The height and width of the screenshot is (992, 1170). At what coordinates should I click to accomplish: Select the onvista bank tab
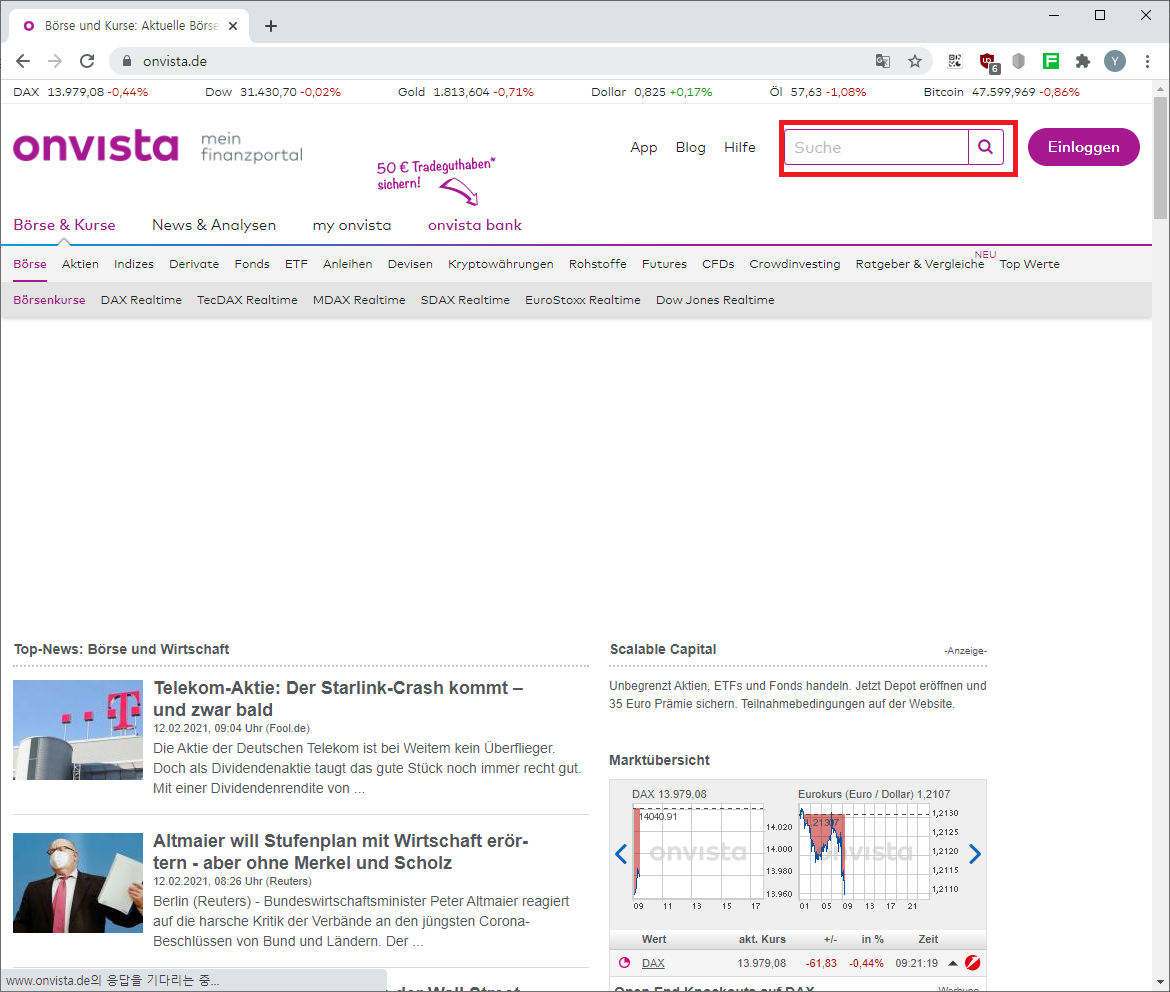pyautogui.click(x=475, y=225)
